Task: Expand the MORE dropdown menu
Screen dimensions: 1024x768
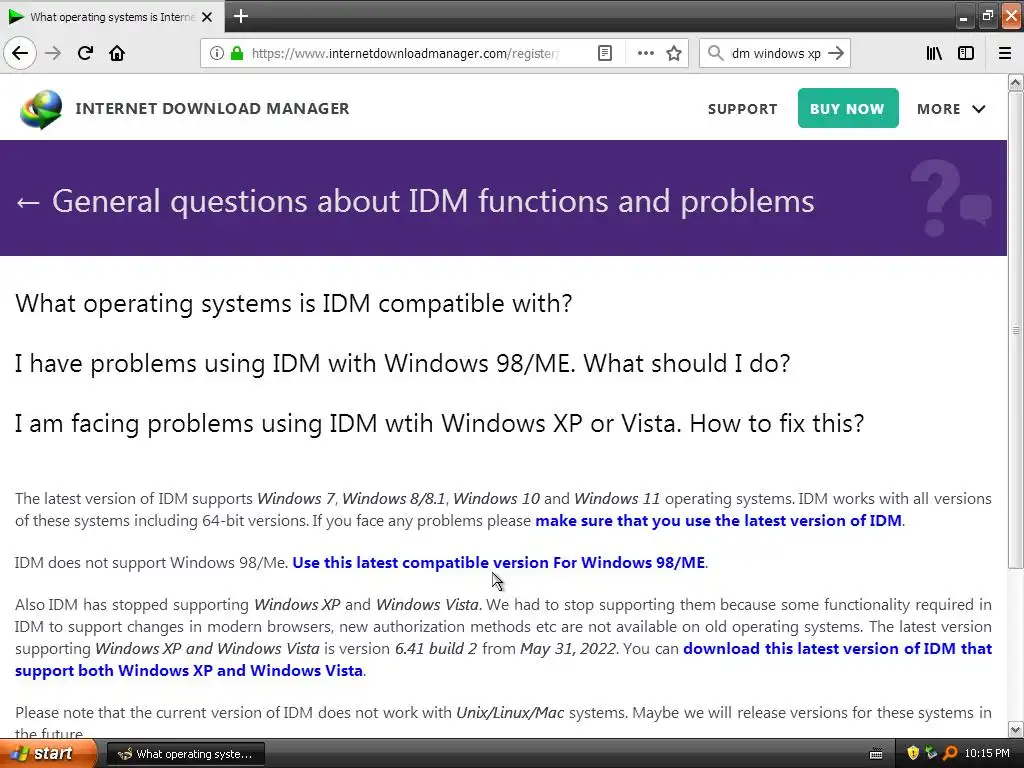Action: tap(951, 109)
